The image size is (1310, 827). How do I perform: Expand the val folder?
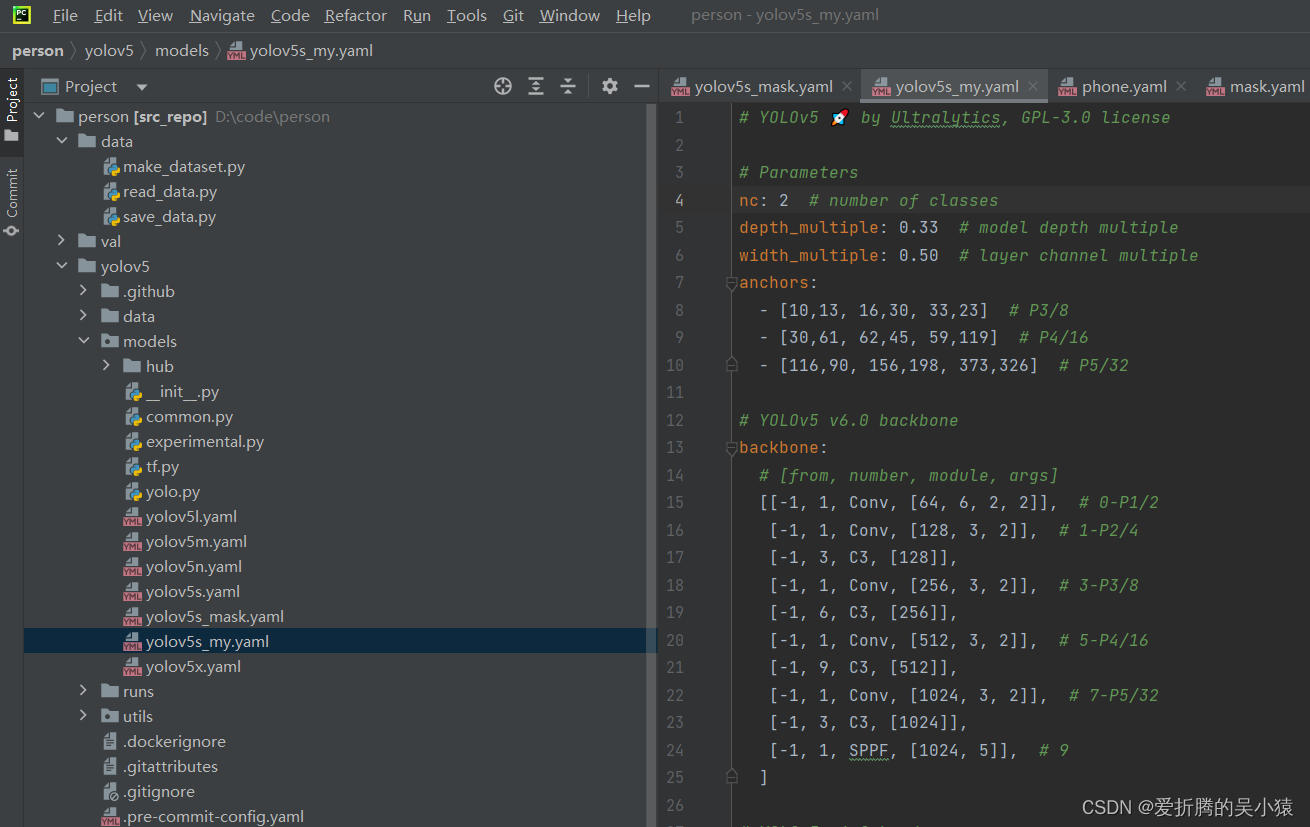62,241
